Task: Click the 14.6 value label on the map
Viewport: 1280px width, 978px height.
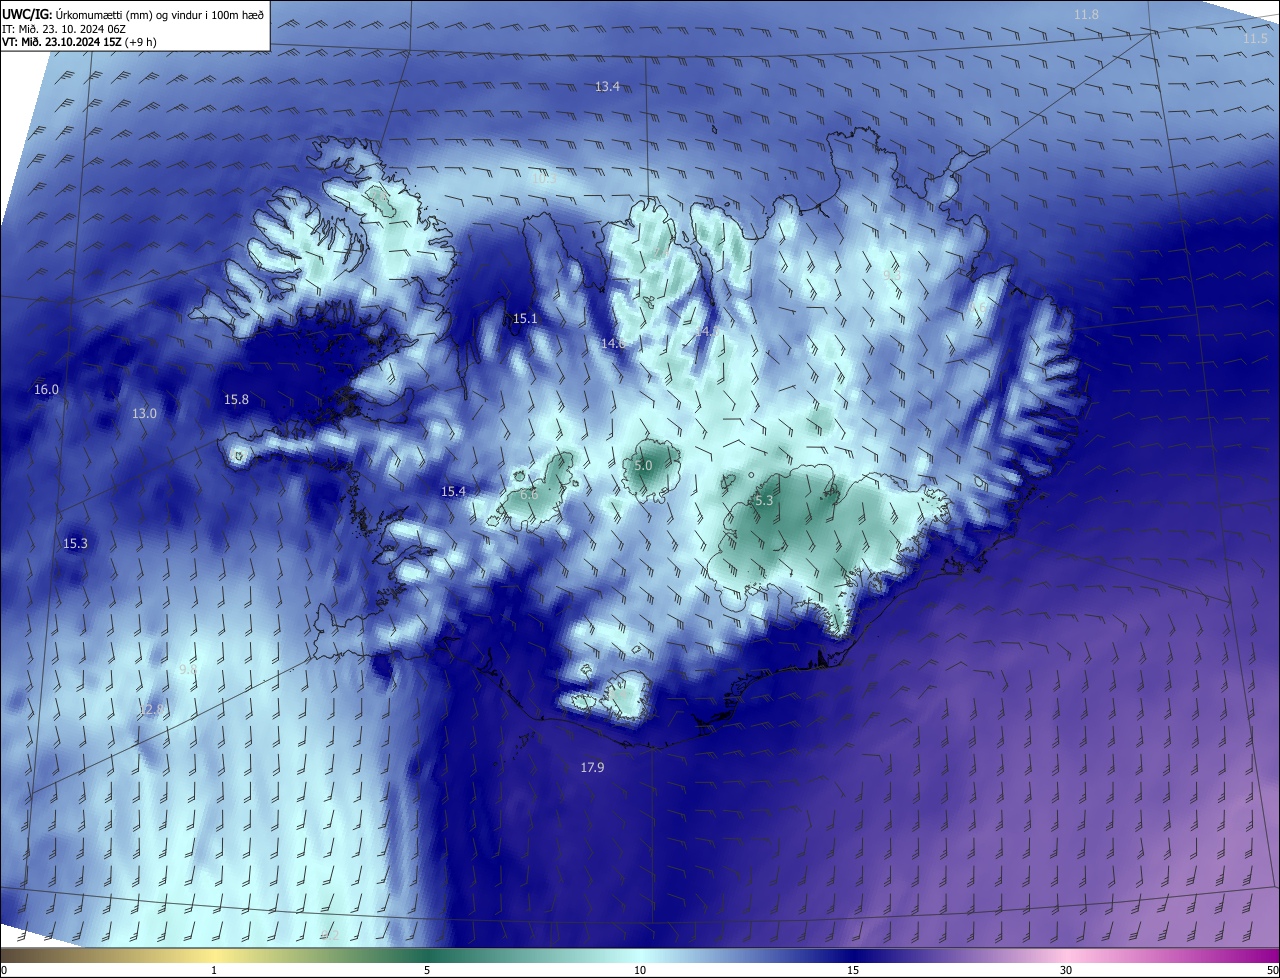Action: pyautogui.click(x=612, y=343)
